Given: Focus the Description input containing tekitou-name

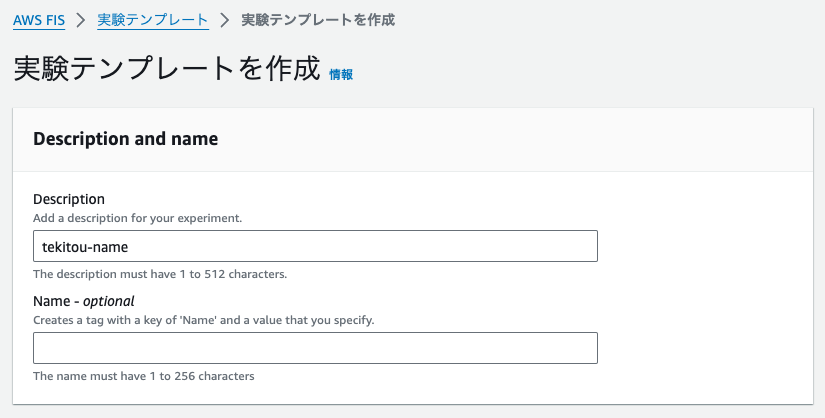Looking at the screenshot, I should [315, 246].
